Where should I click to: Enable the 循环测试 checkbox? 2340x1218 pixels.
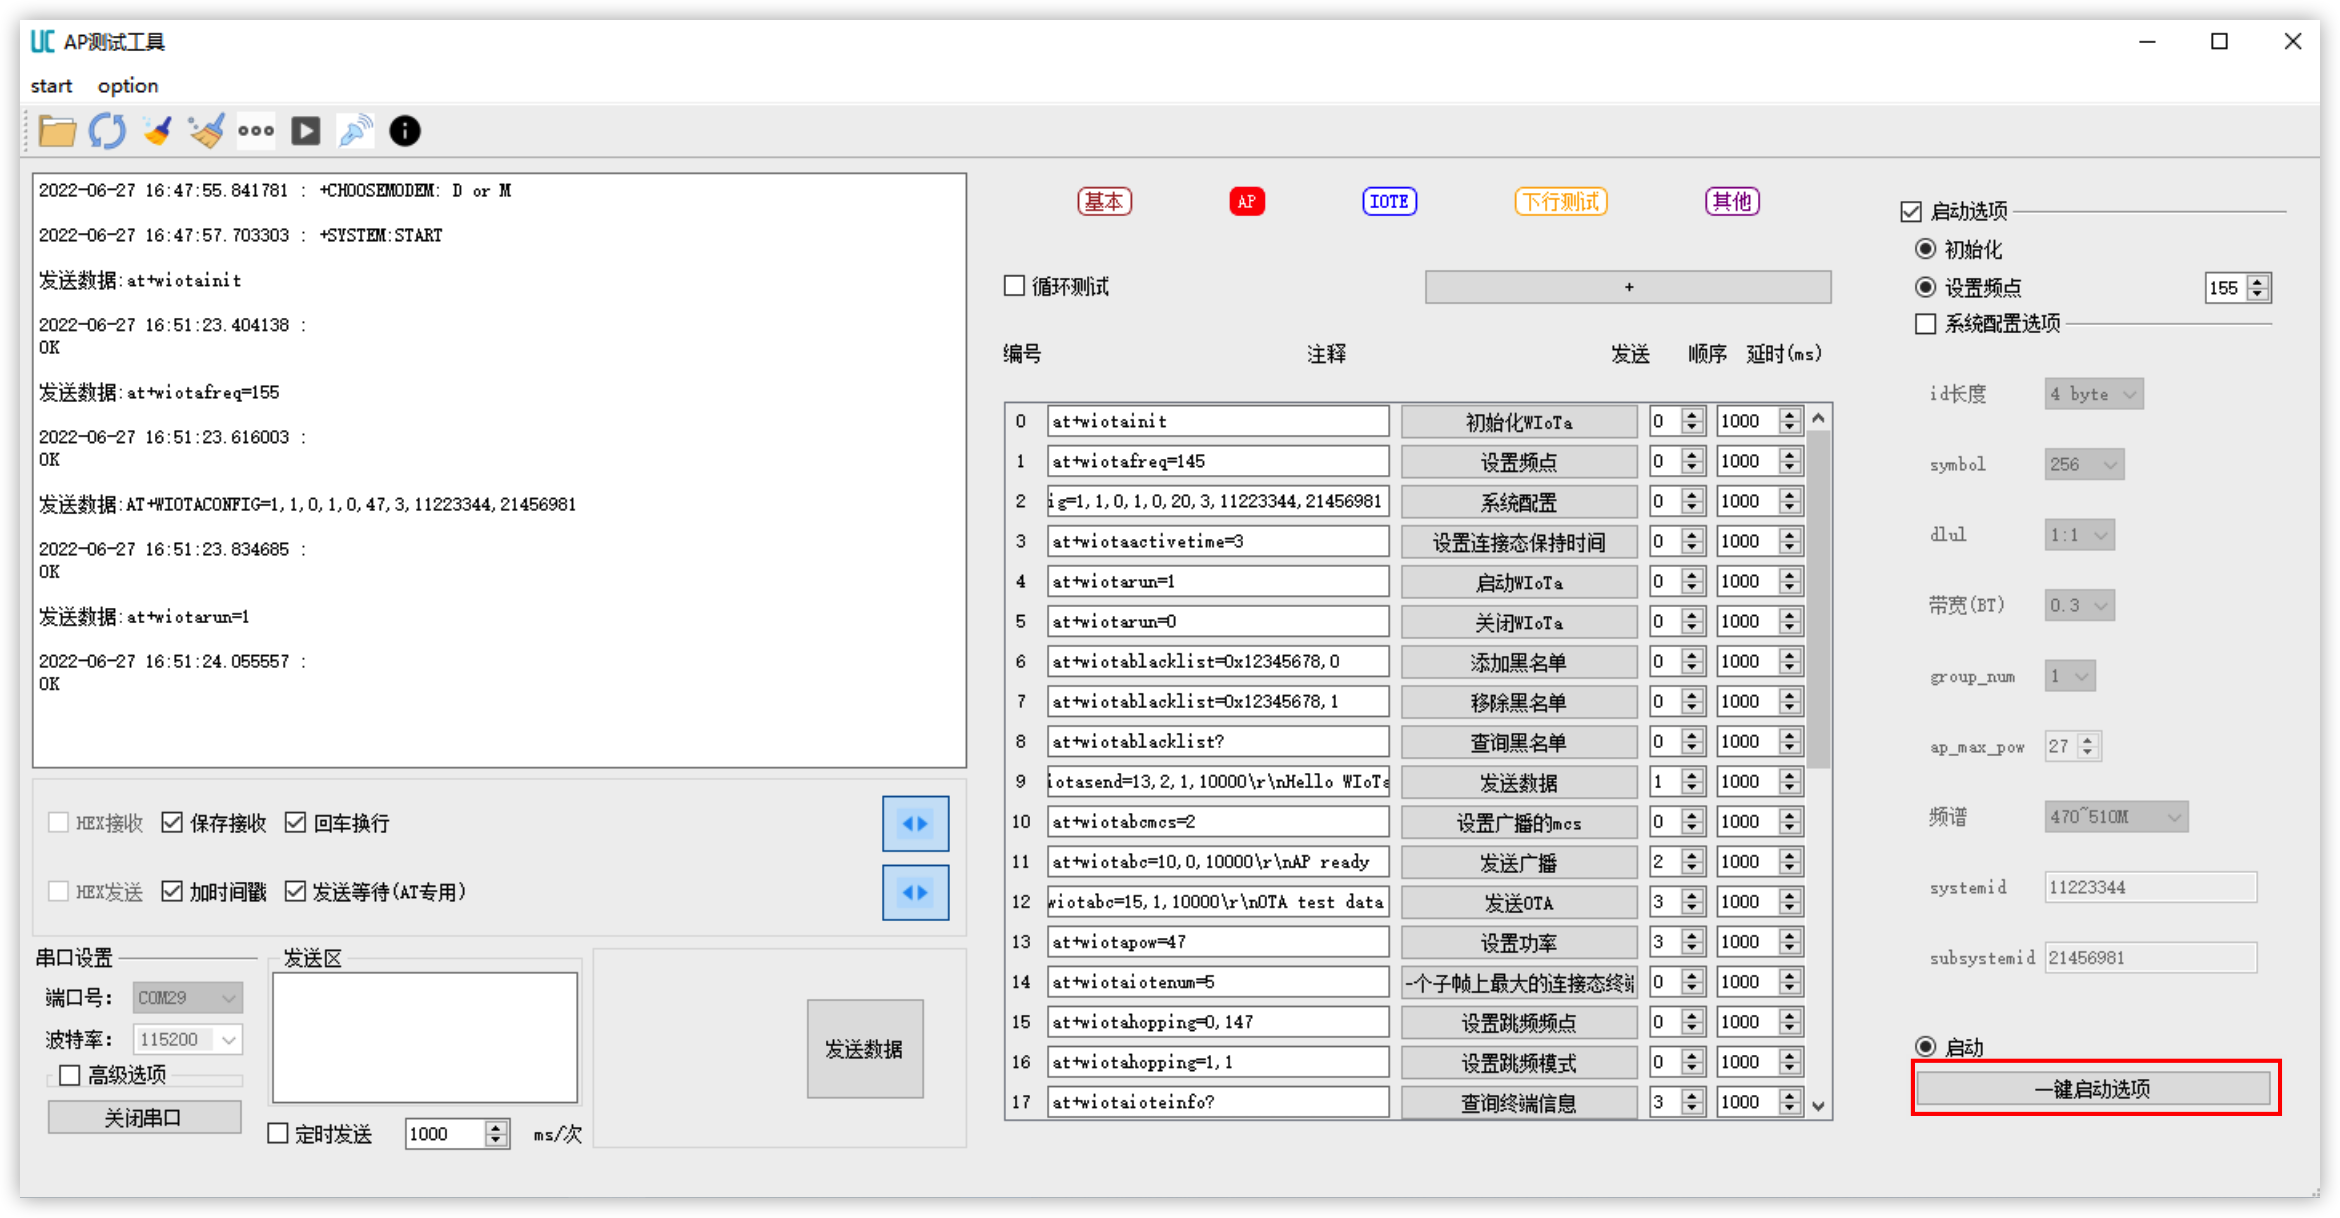(x=1015, y=286)
